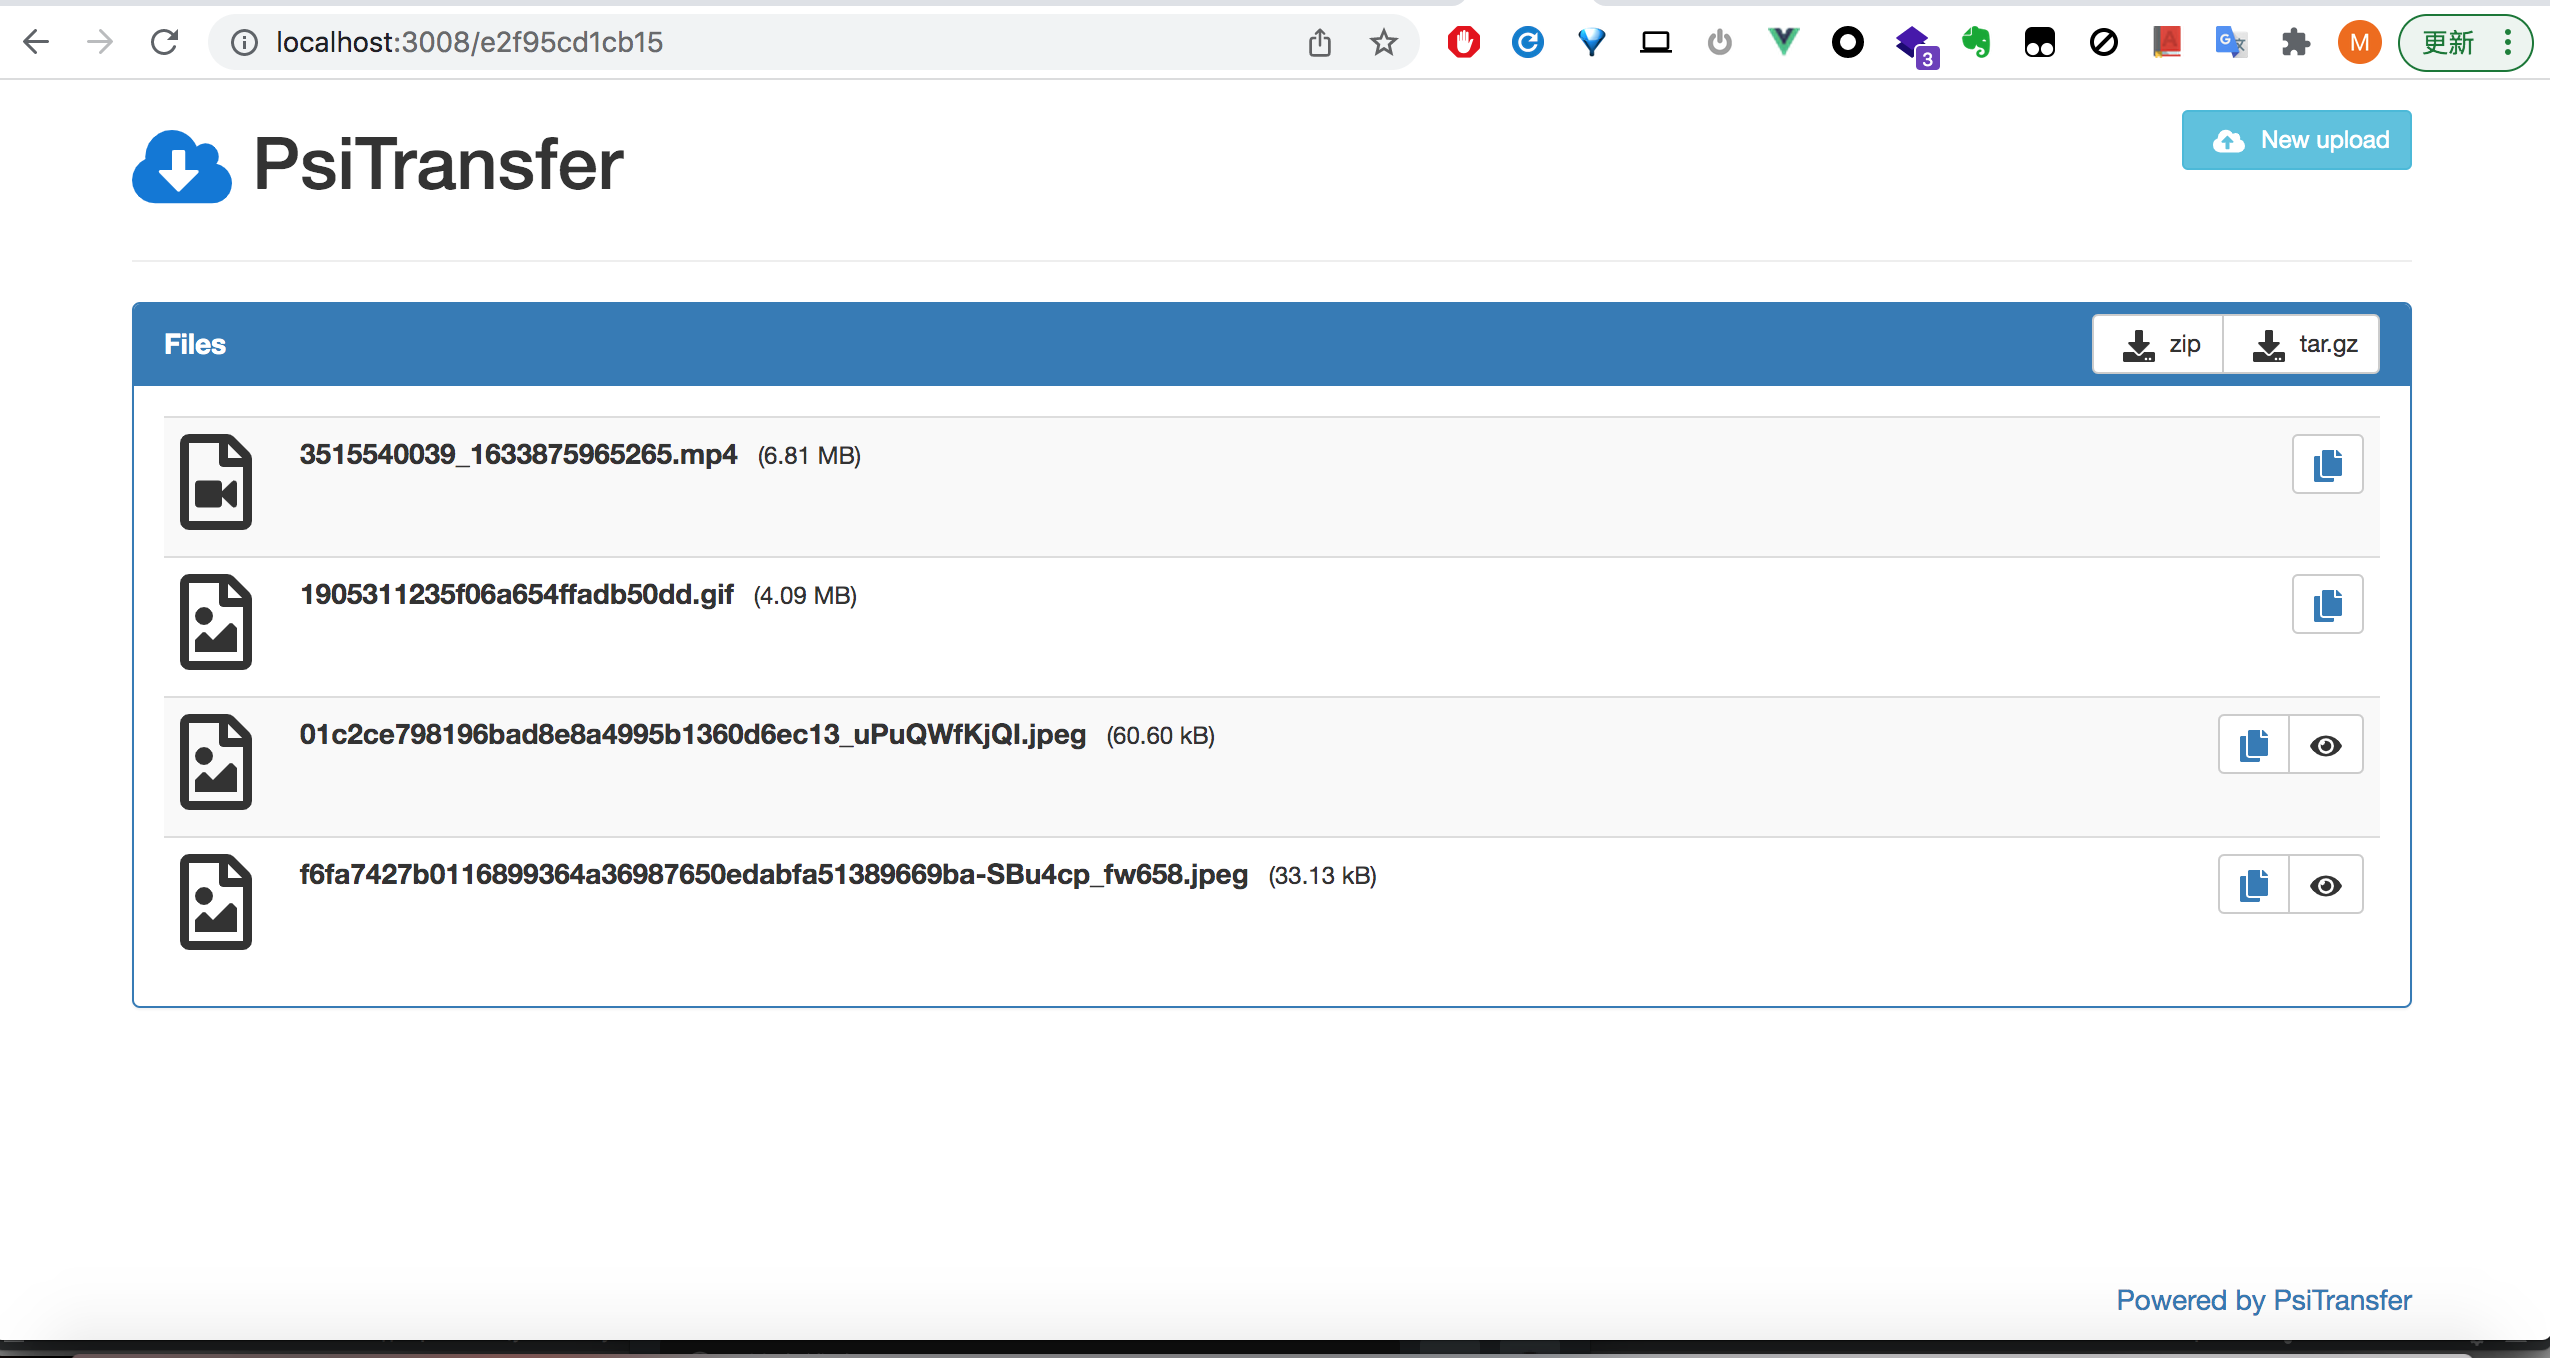Copy link for the mp4 file

pos(2327,465)
